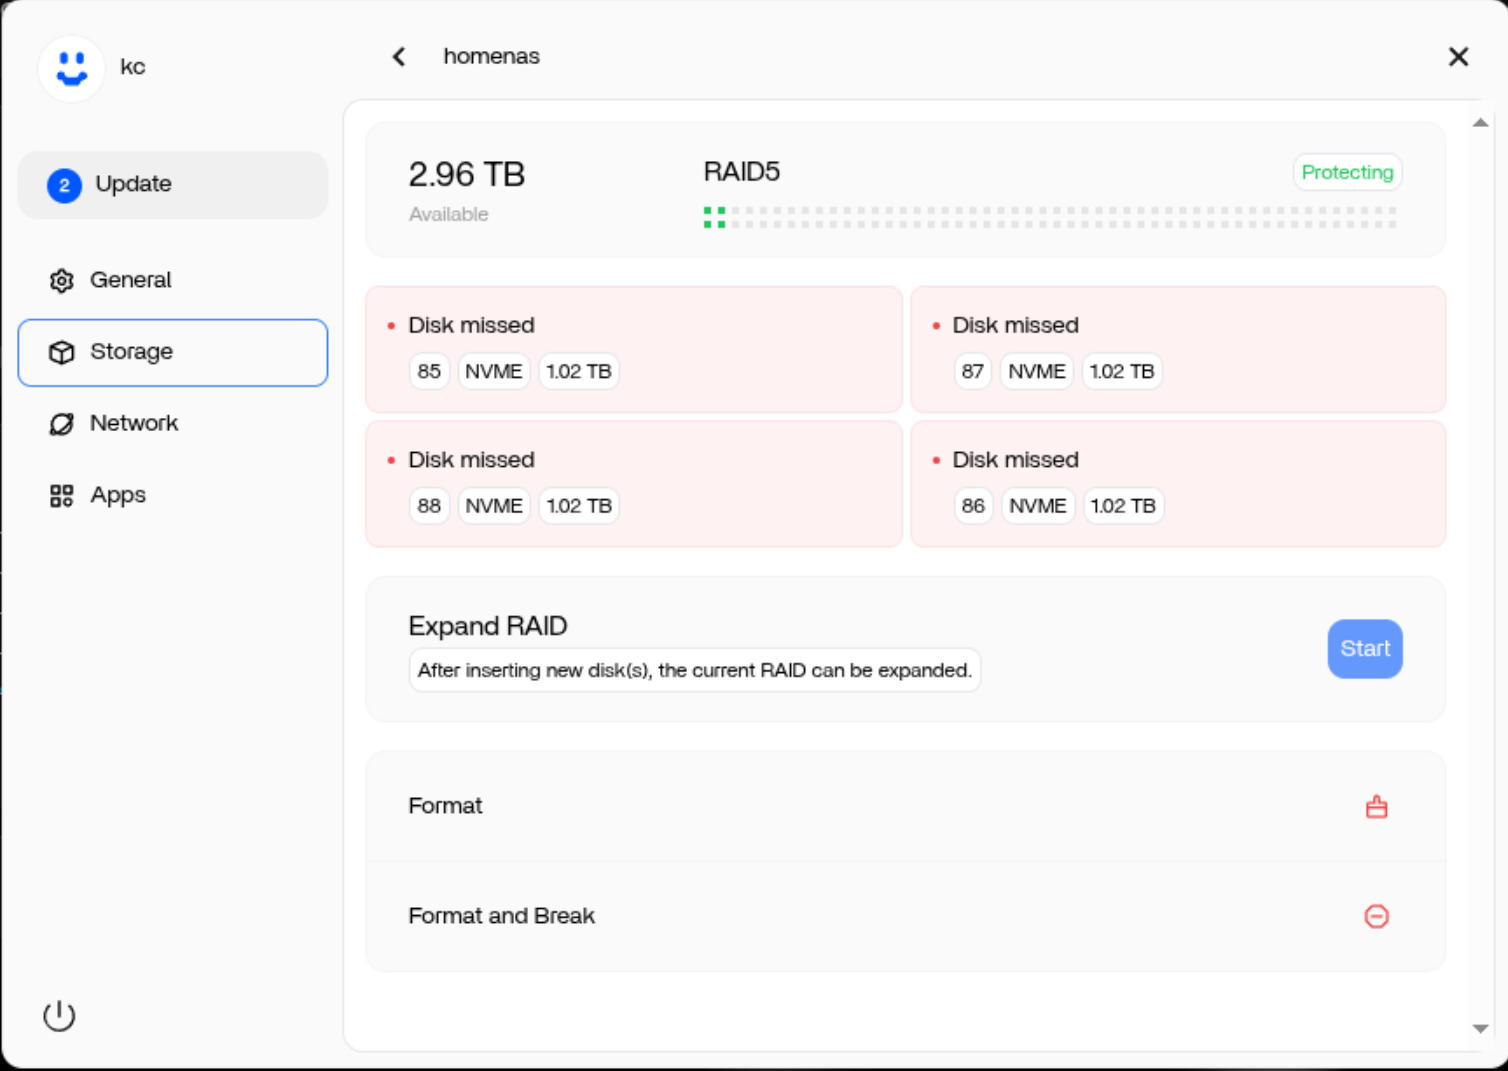
Task: Start the Expand RAID process
Action: (x=1364, y=649)
